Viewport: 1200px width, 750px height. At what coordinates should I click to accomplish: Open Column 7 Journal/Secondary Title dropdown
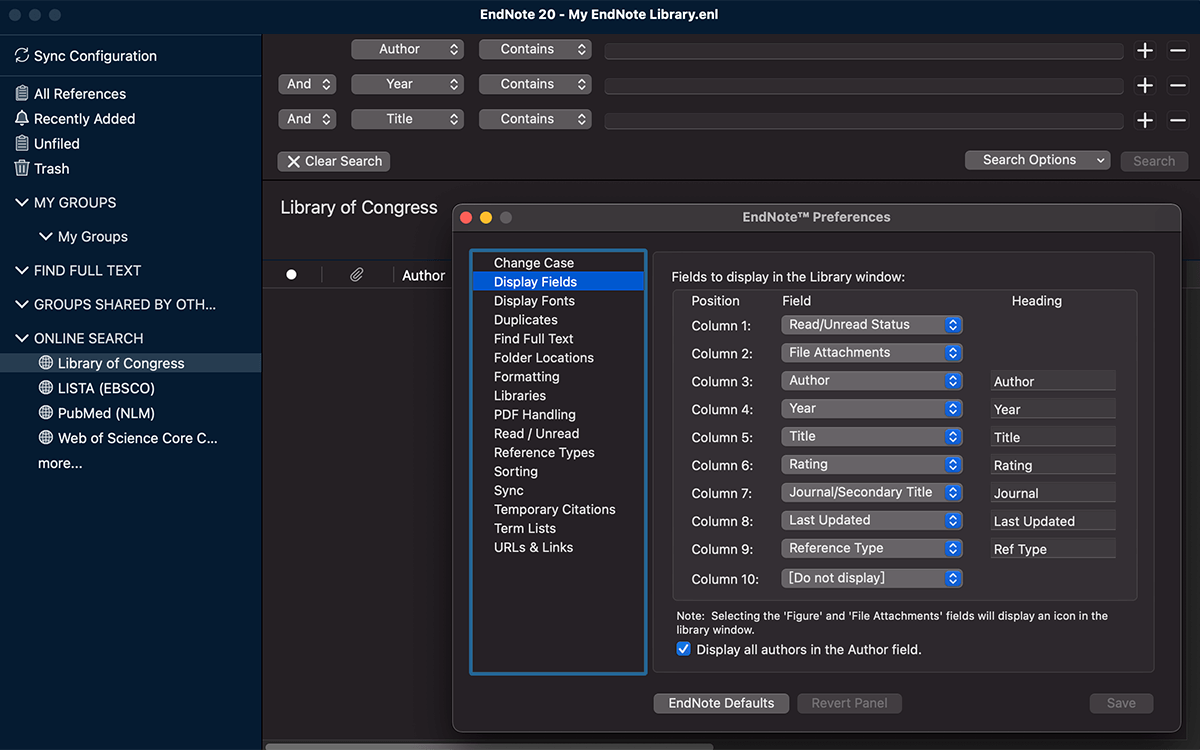tap(872, 493)
